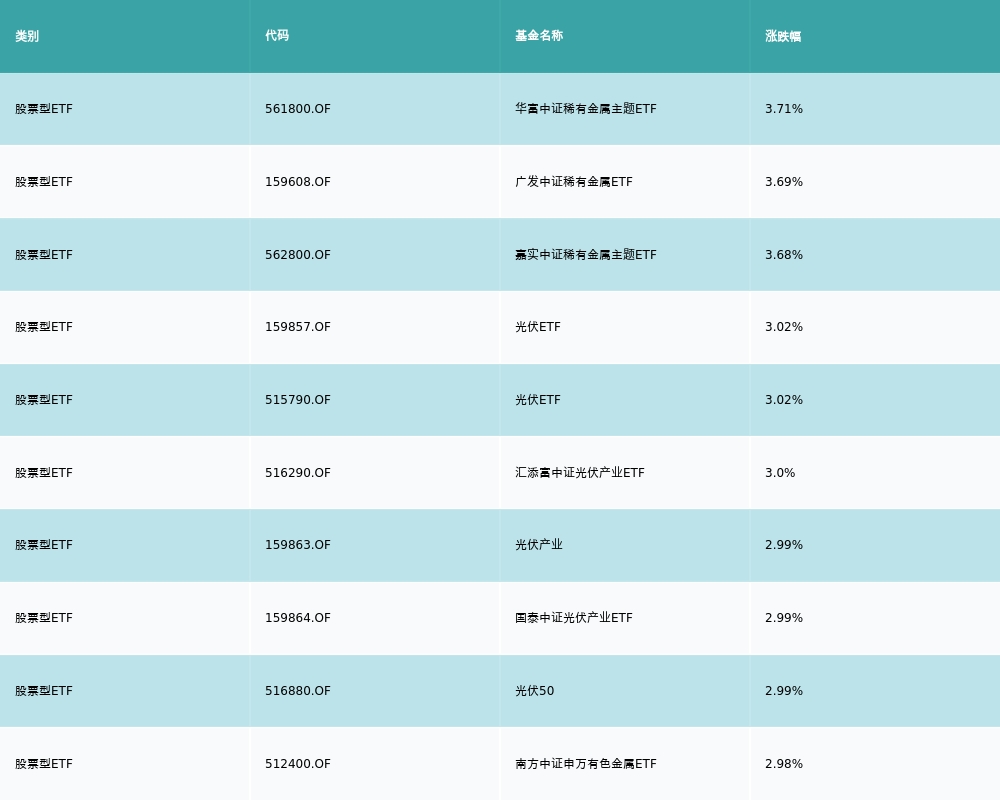
Task: Click 光伏ETF name in the 159857.OF row
Action: 538,327
